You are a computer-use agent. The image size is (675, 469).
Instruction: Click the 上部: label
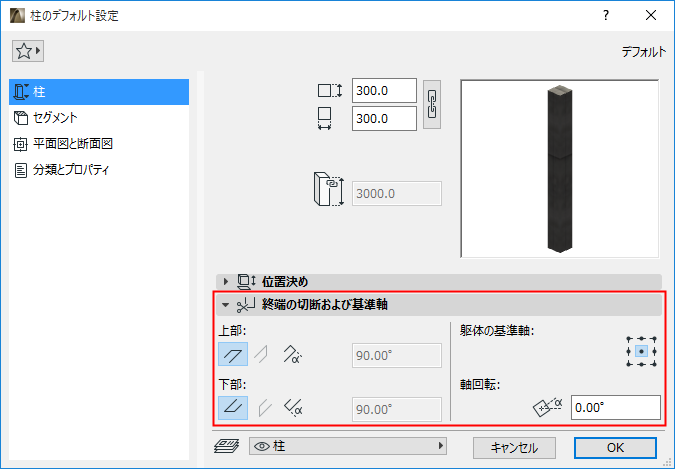(x=232, y=331)
